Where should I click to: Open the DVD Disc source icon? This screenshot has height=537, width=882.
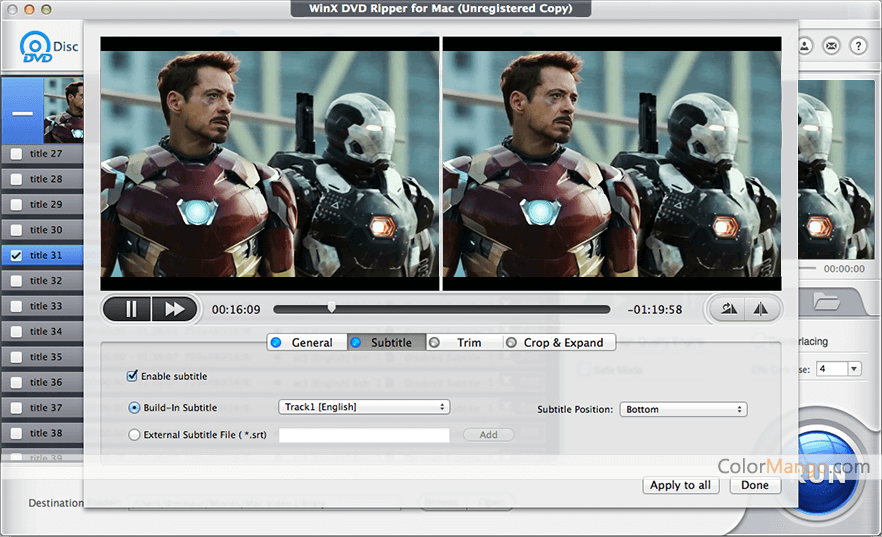(x=38, y=46)
